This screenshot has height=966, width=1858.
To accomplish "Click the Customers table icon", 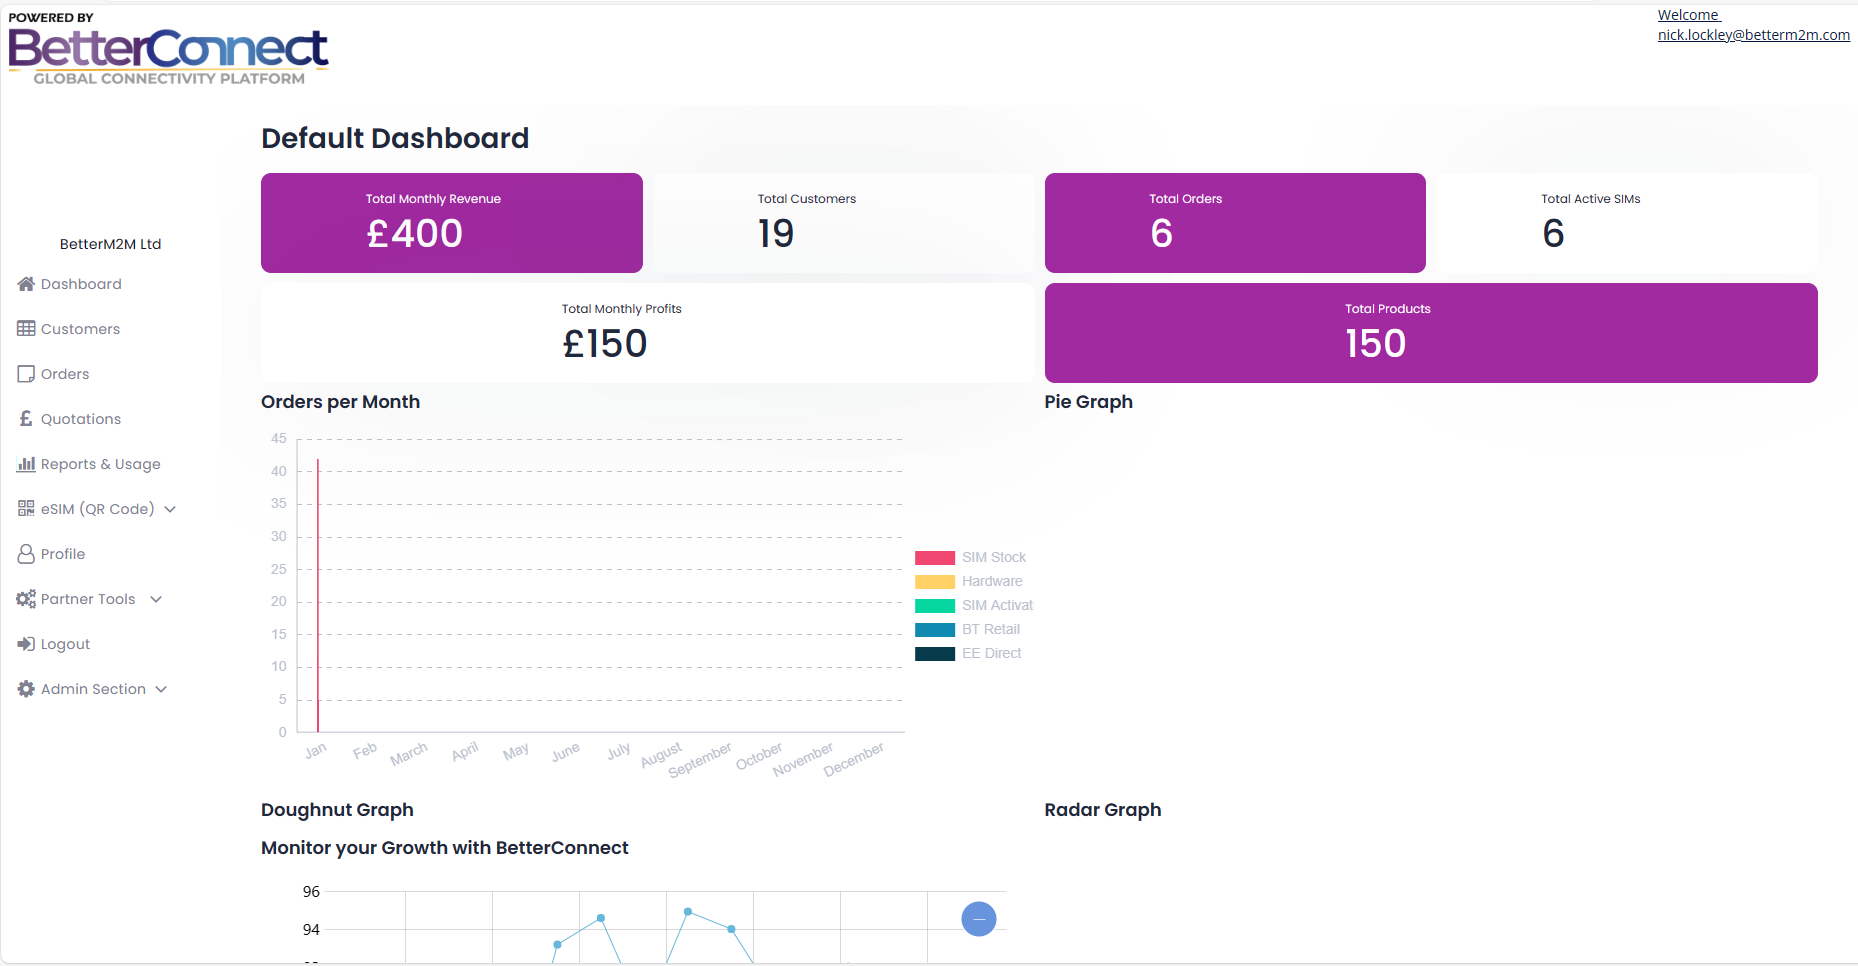I will [x=26, y=329].
